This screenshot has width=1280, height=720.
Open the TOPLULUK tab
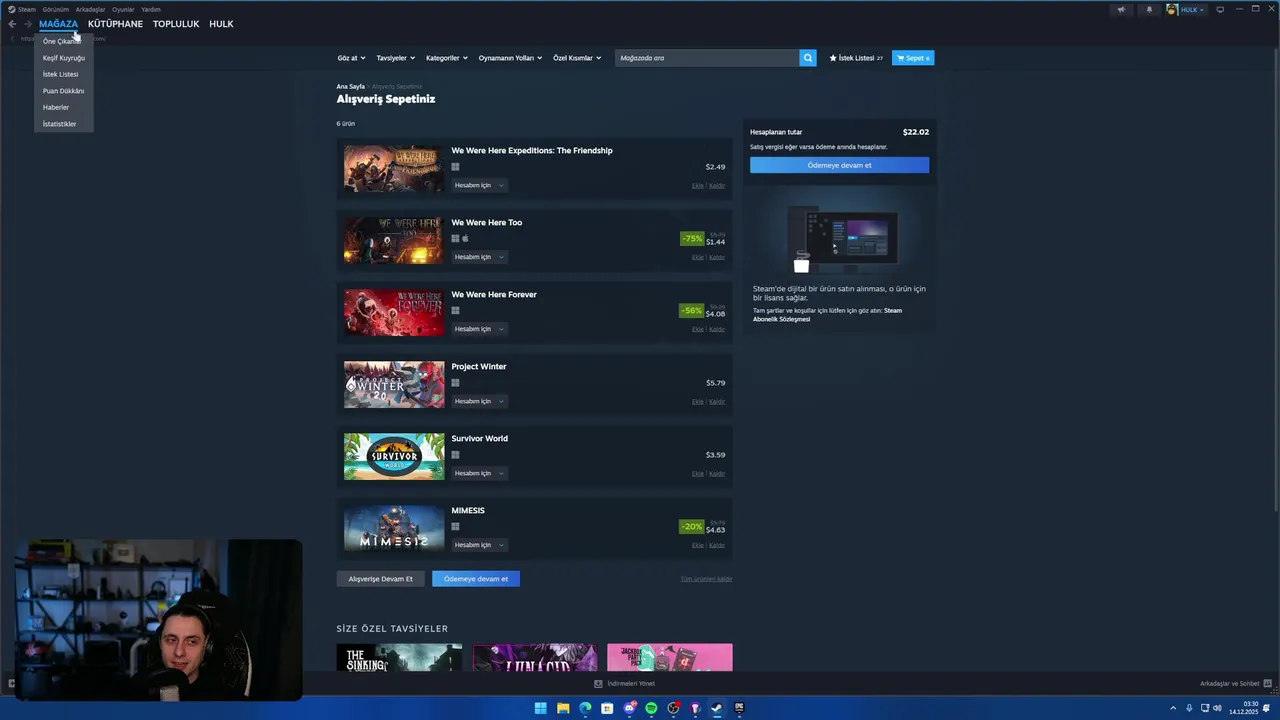click(x=176, y=24)
